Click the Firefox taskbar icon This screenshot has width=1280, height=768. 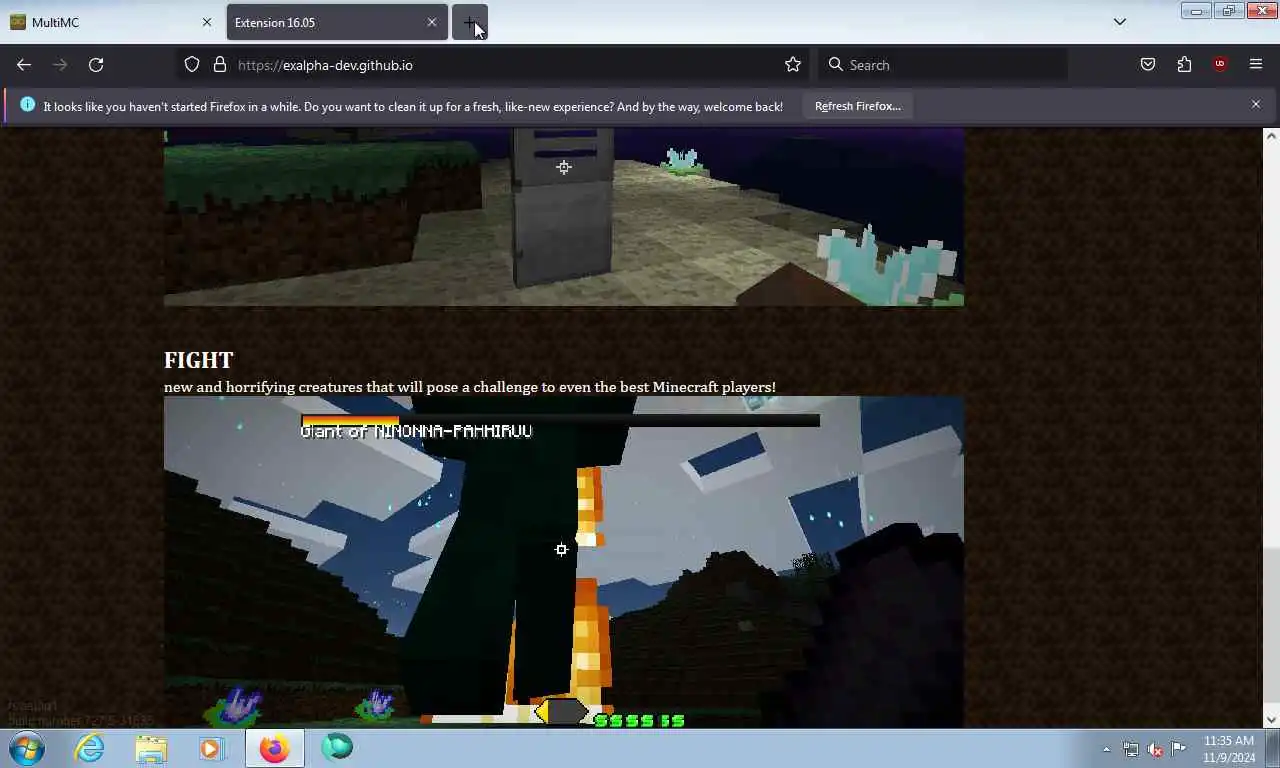pos(274,748)
